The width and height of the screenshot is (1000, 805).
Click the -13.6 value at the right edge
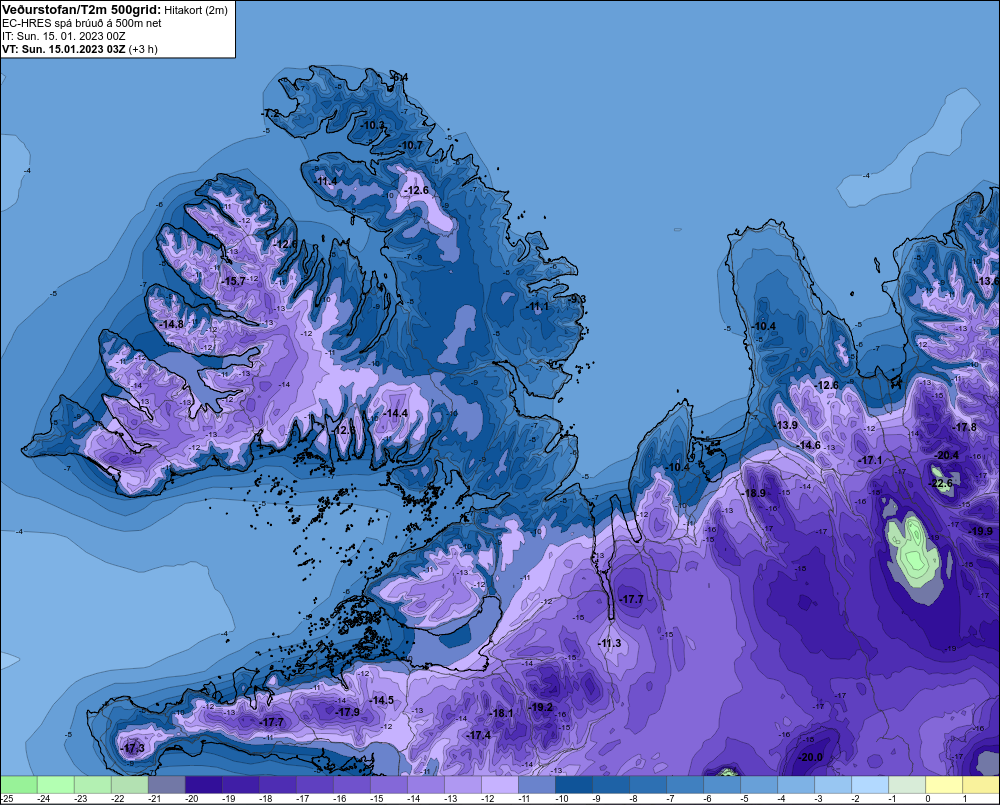point(988,281)
